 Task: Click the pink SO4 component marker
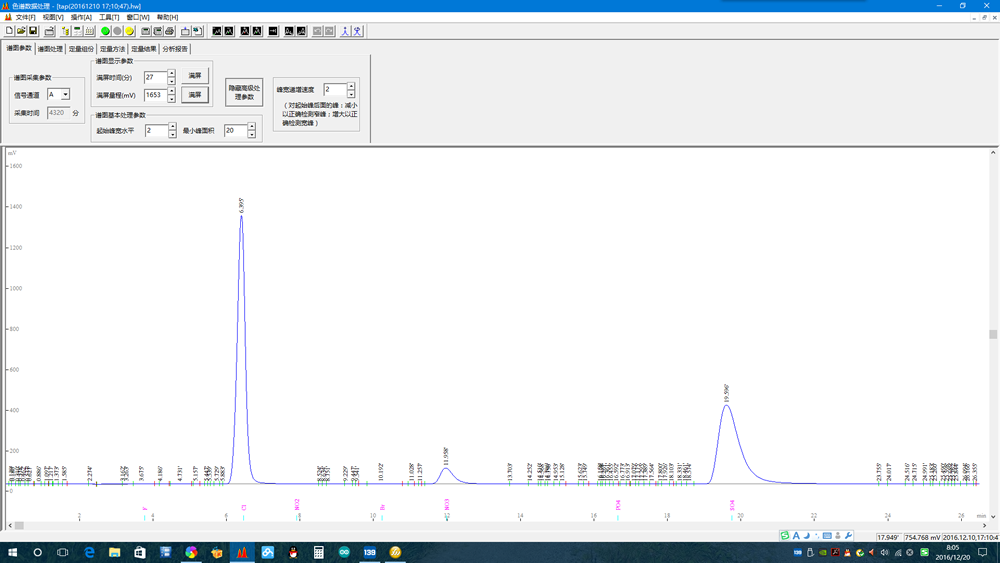pyautogui.click(x=732, y=505)
